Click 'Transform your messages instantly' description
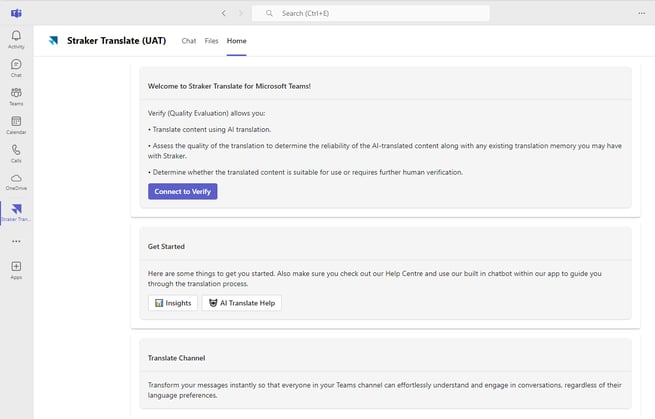The height and width of the screenshot is (419, 655). click(x=385, y=390)
